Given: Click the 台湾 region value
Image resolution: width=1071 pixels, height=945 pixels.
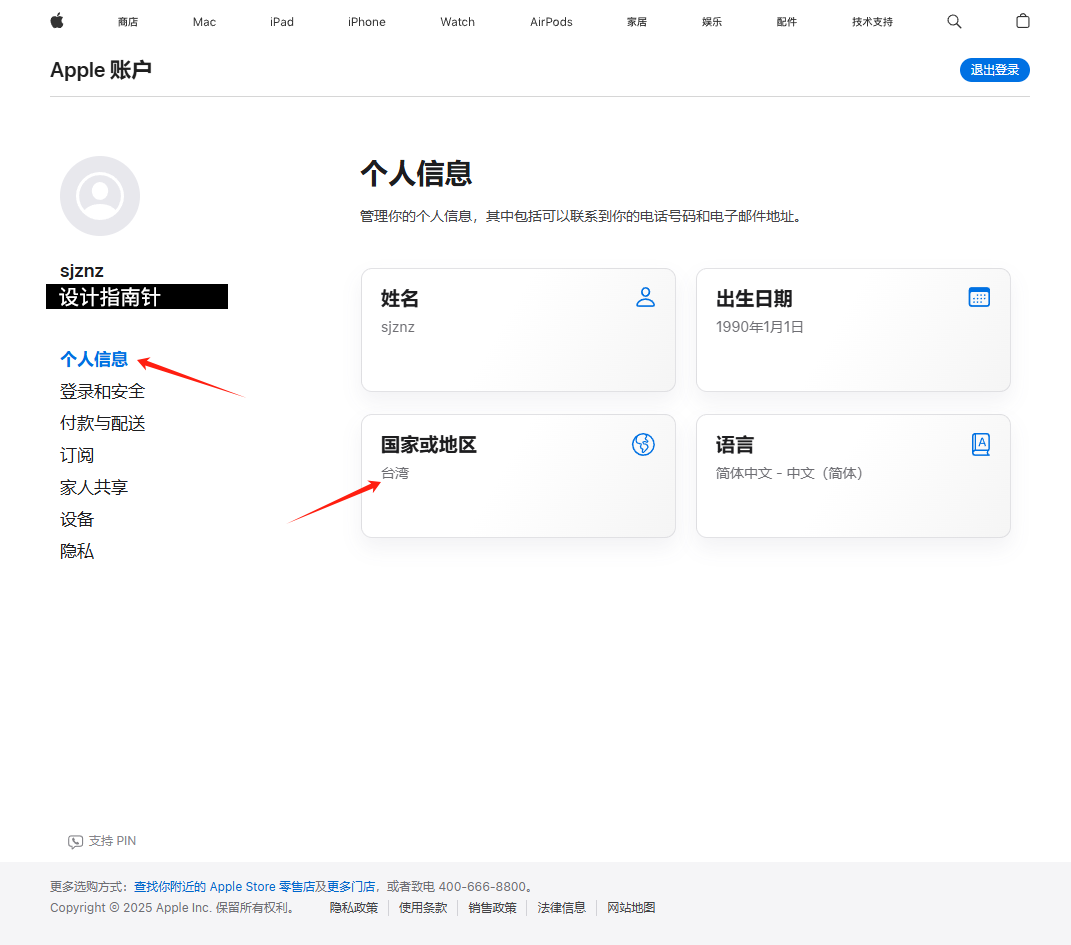Looking at the screenshot, I should (395, 473).
